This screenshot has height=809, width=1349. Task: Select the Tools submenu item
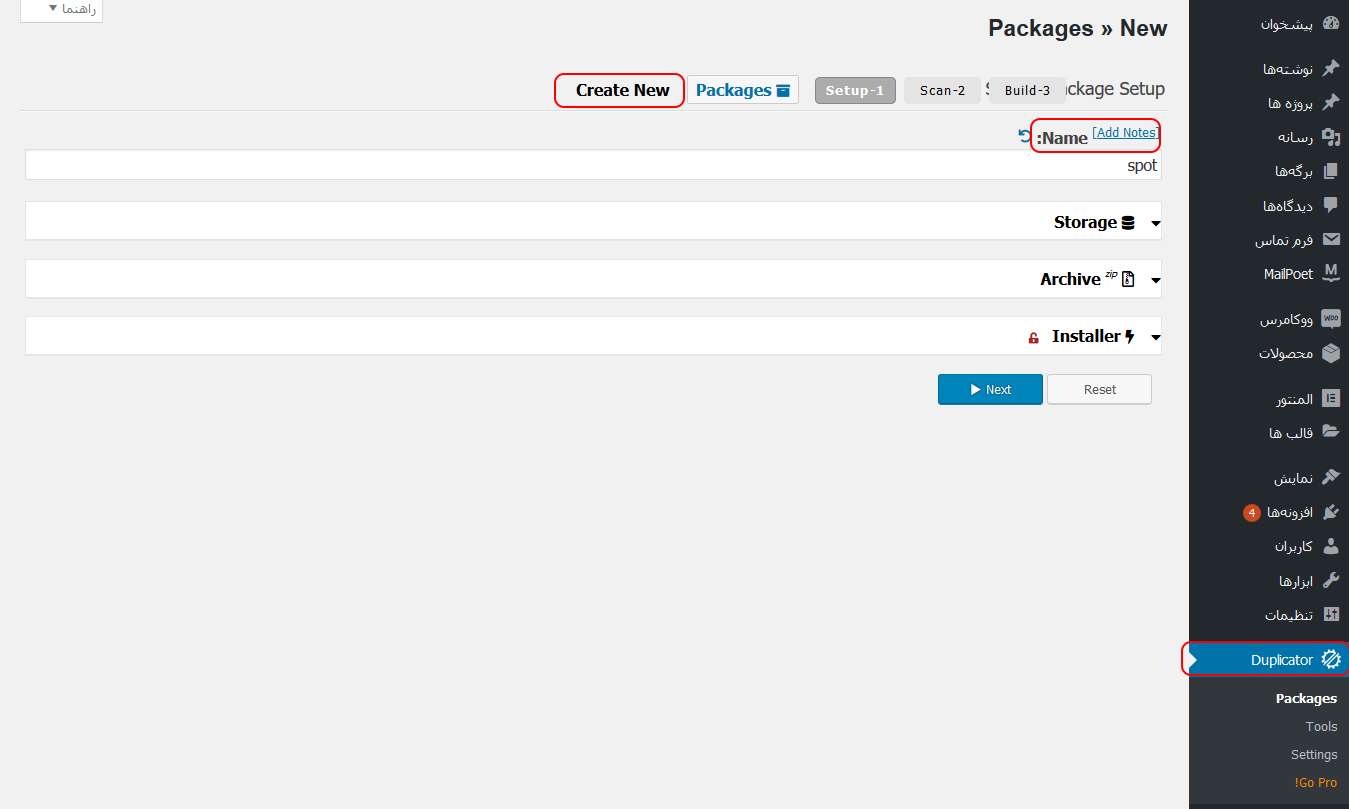pyautogui.click(x=1321, y=727)
